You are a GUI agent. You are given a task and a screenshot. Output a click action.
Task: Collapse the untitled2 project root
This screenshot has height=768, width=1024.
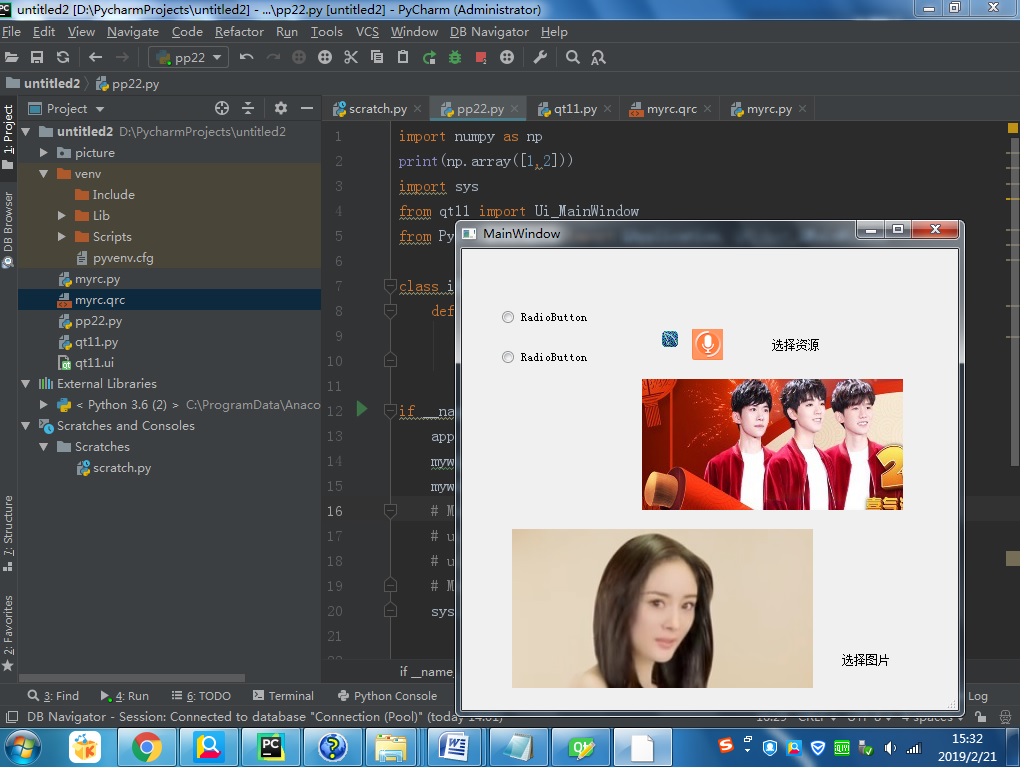click(25, 132)
